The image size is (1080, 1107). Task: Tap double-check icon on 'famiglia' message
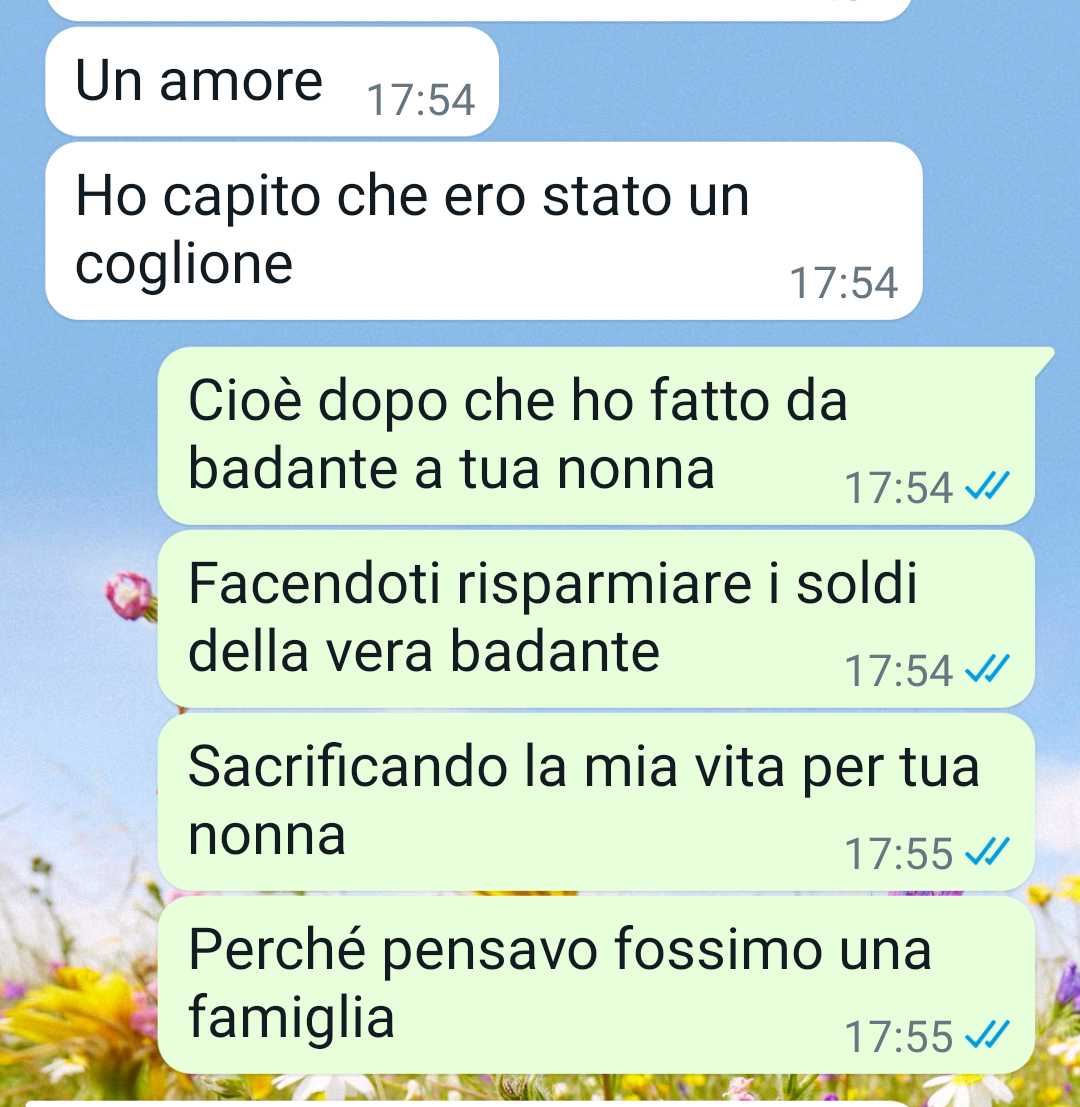tap(988, 1034)
